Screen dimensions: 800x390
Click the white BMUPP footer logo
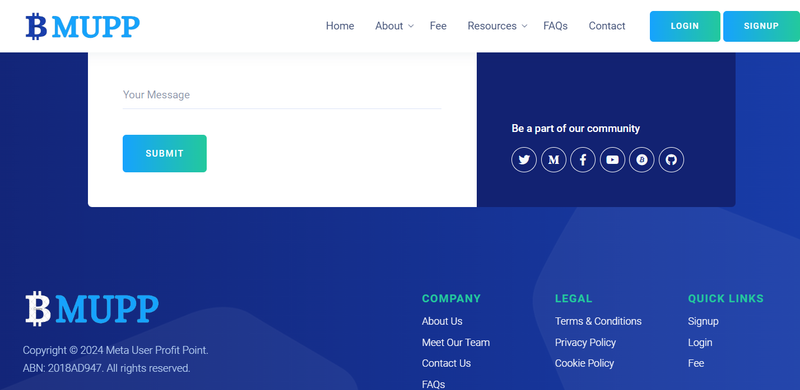tap(92, 308)
